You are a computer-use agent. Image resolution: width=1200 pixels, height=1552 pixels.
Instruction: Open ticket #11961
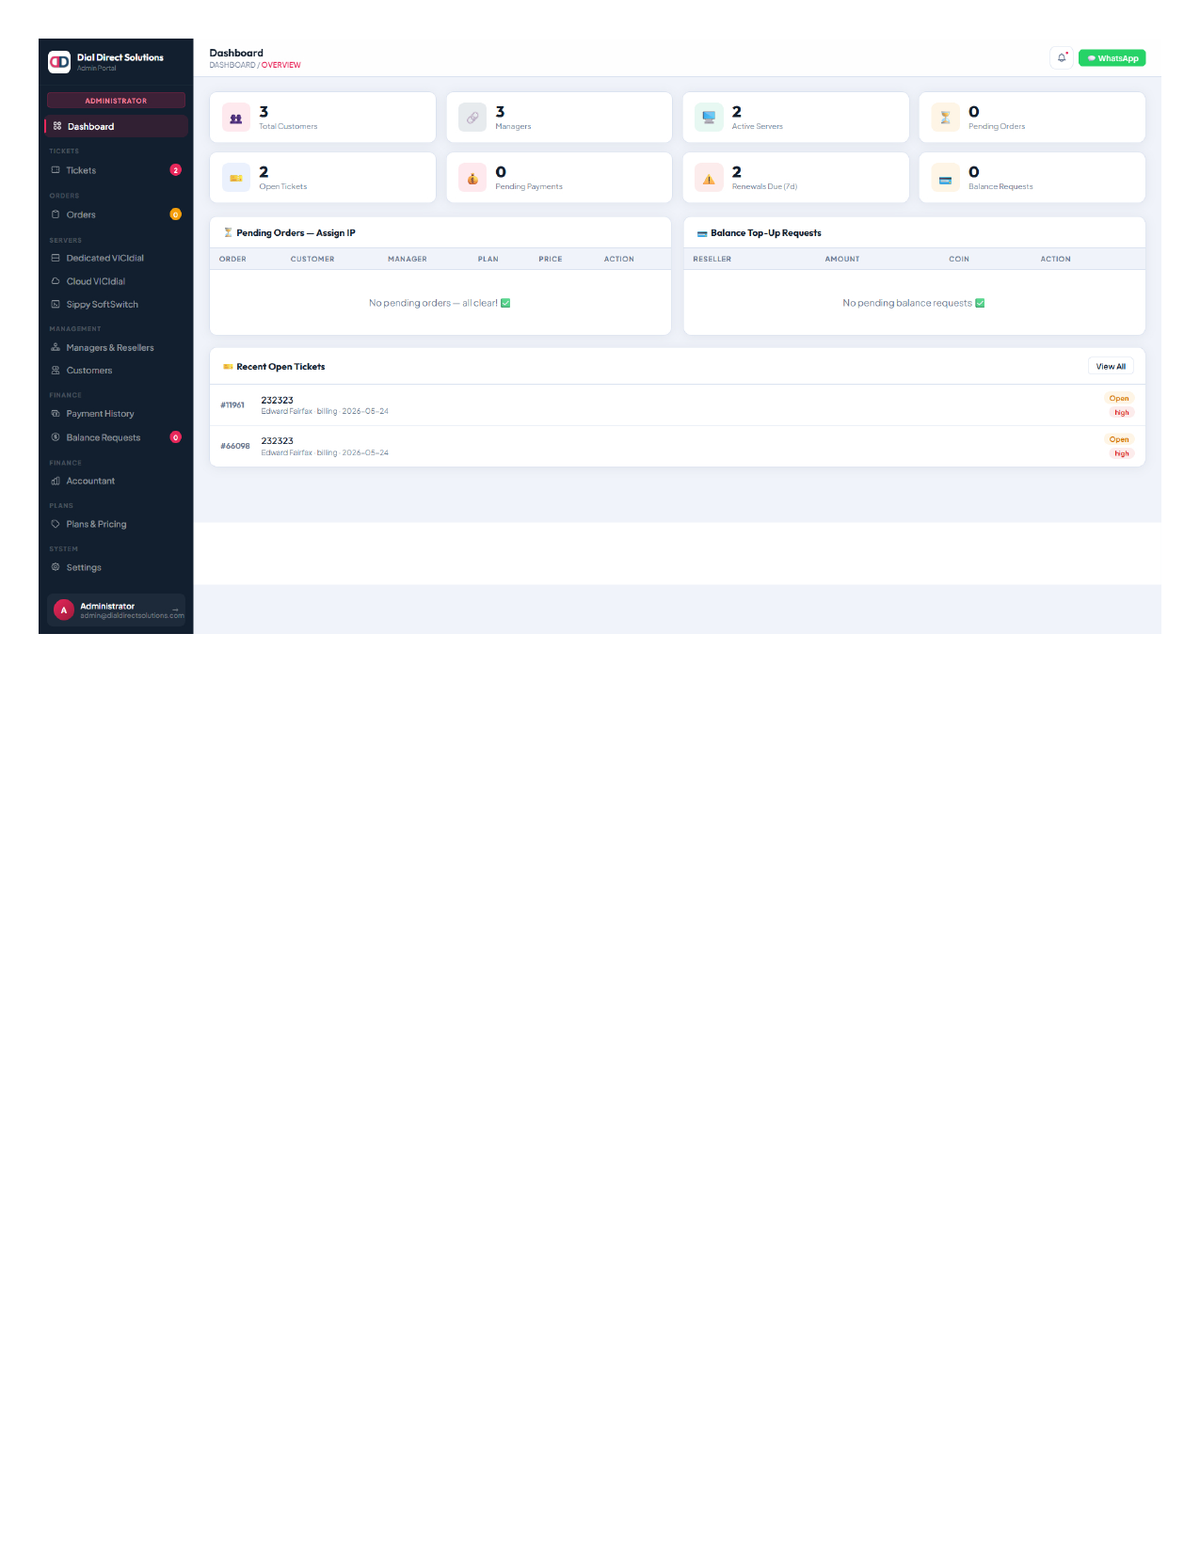677,405
